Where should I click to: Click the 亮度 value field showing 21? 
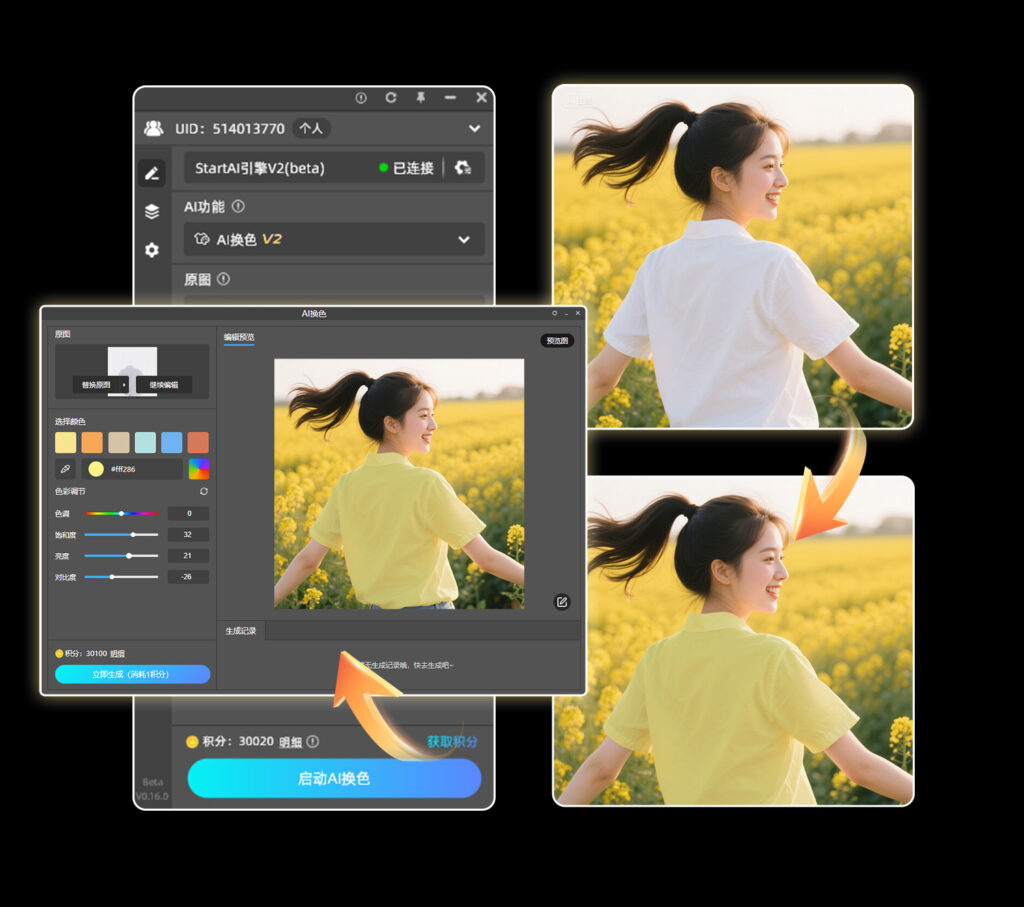pos(188,556)
